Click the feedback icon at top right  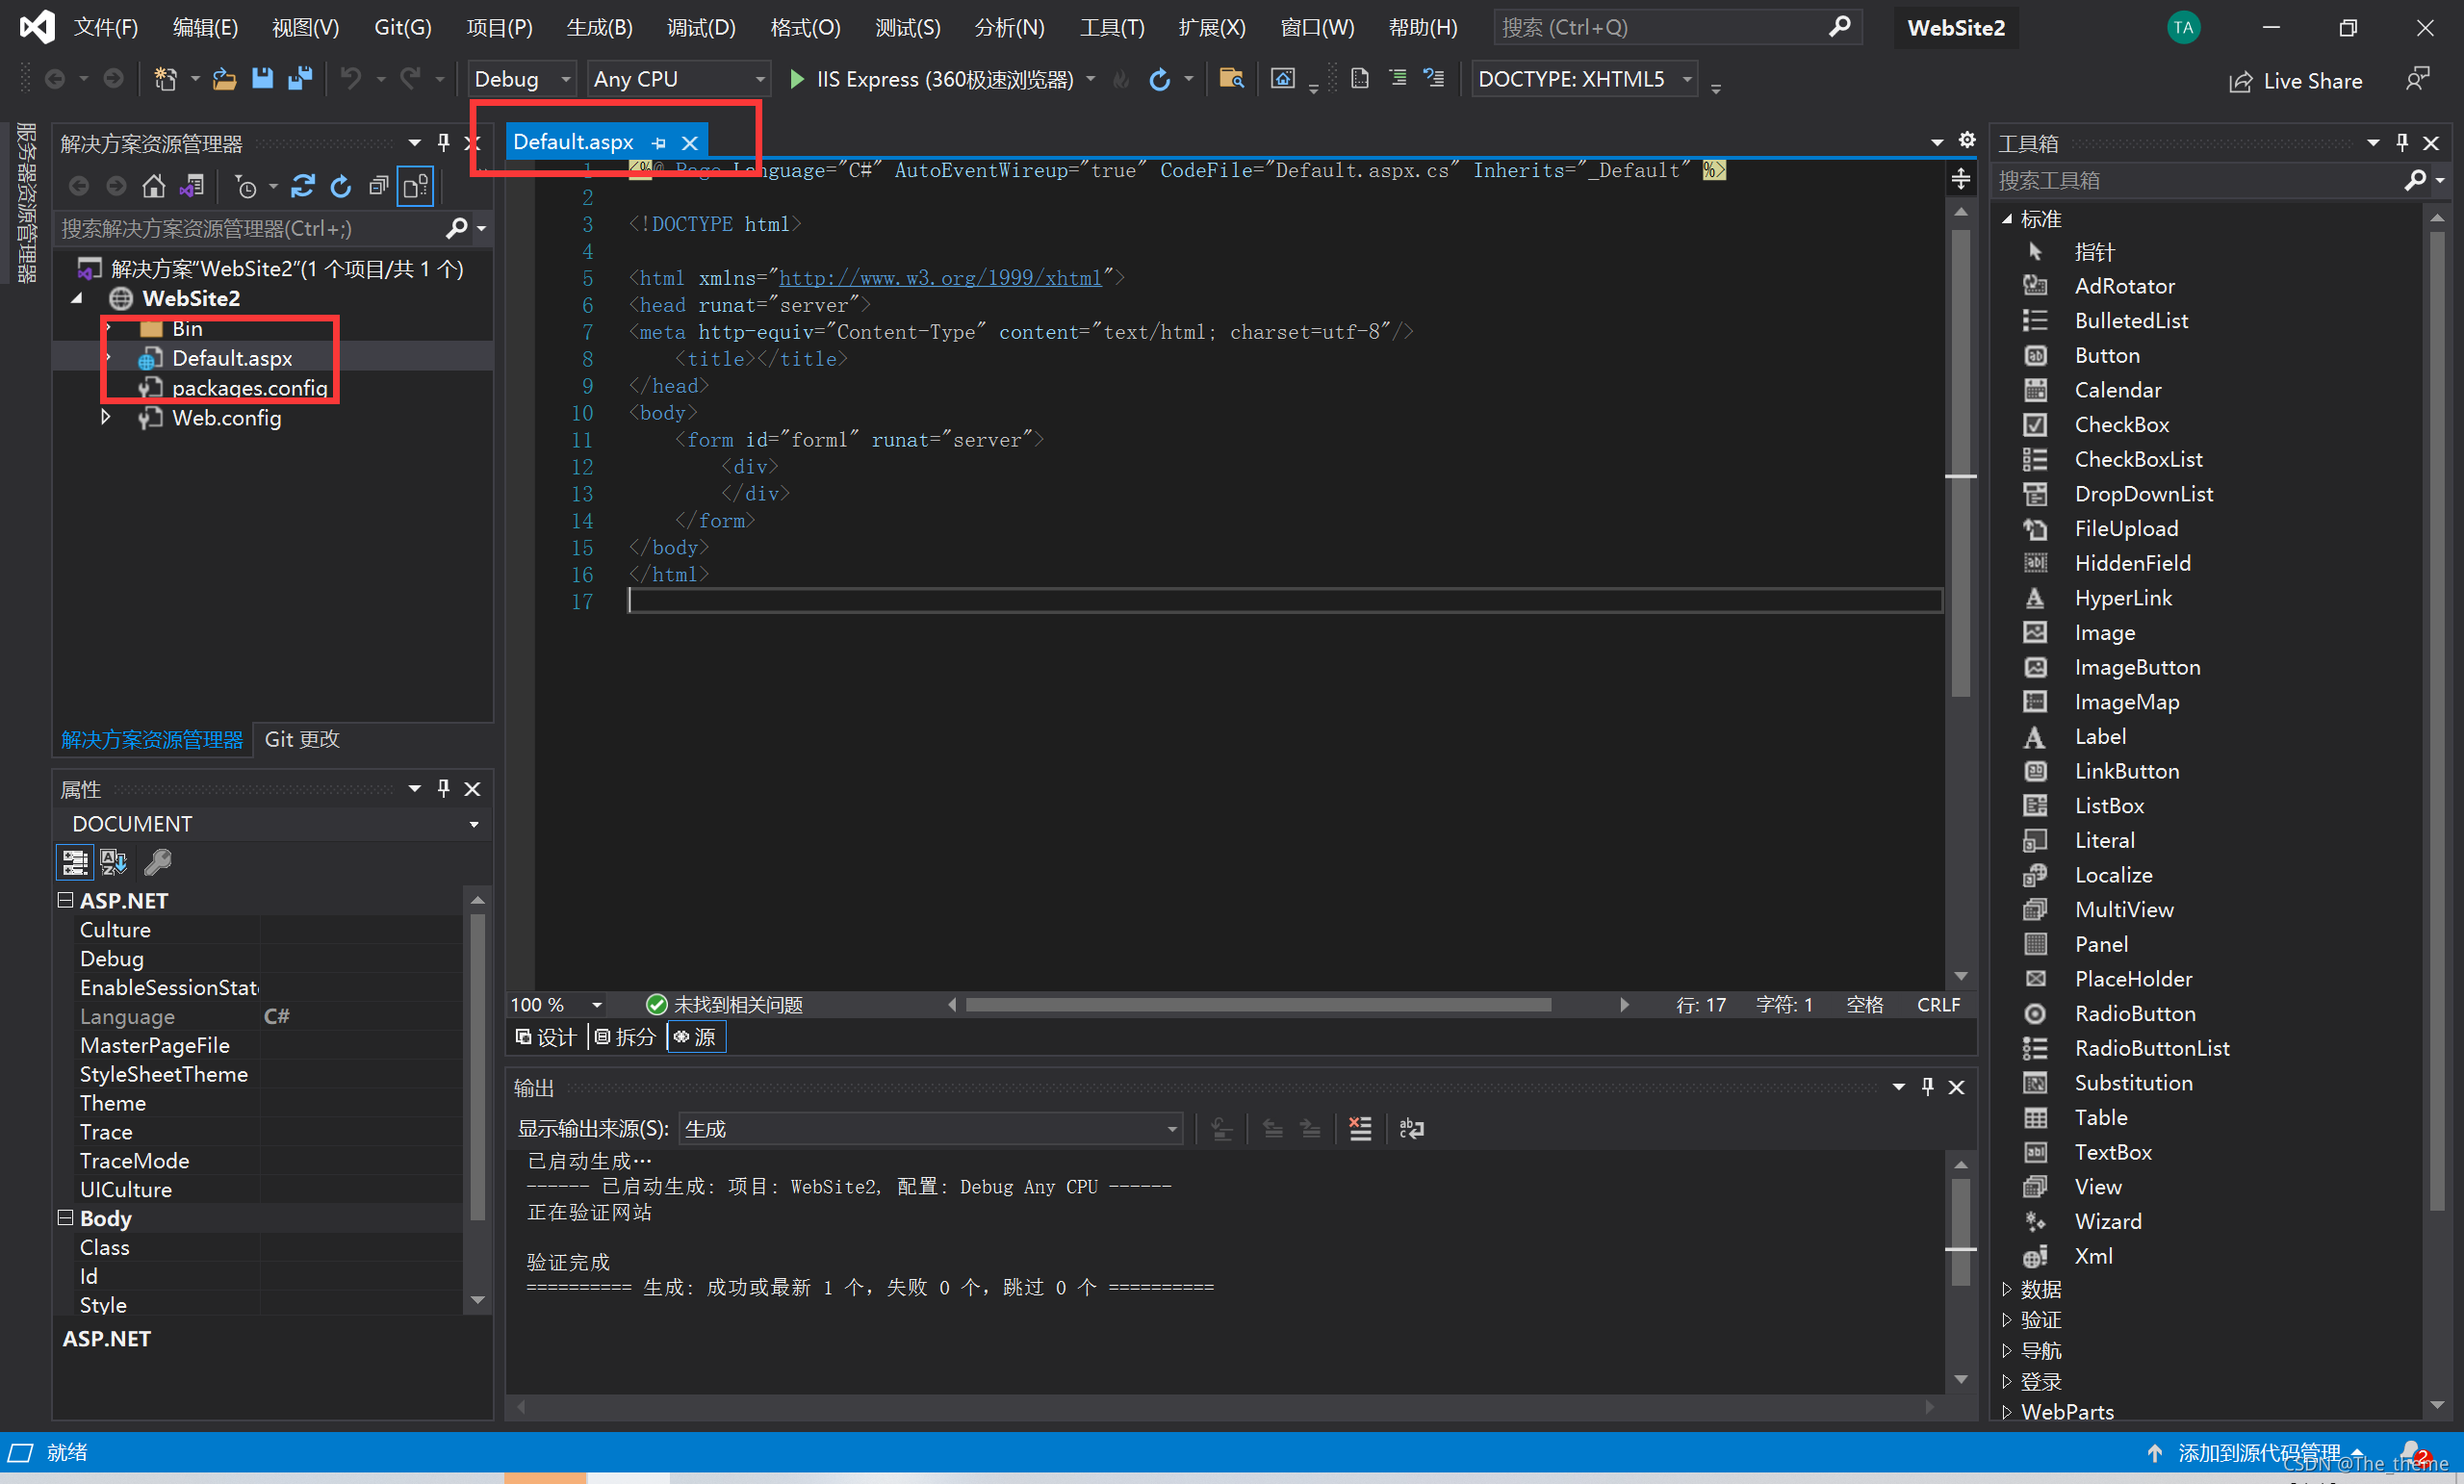tap(2417, 79)
